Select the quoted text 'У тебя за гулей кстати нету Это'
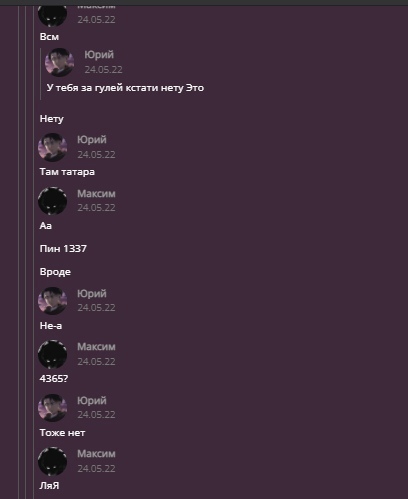The height and width of the screenshot is (499, 408). 125,88
